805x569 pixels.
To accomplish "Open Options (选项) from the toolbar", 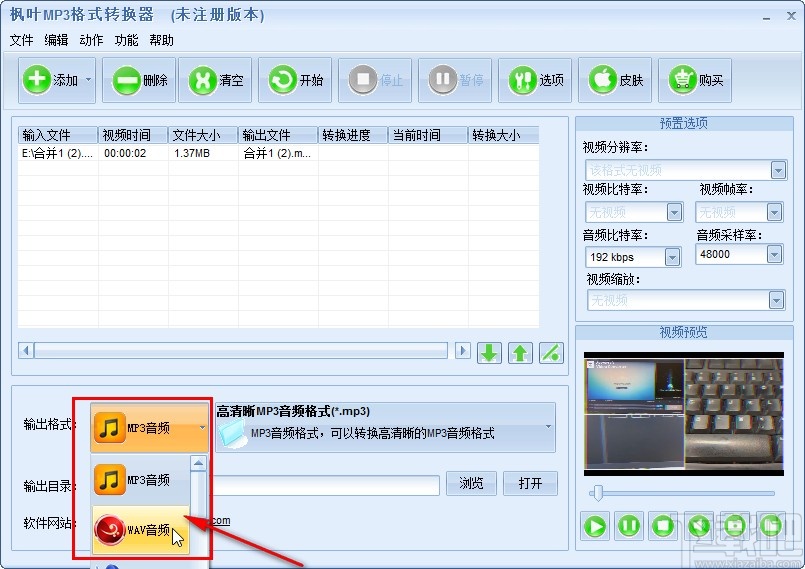I will pyautogui.click(x=535, y=80).
